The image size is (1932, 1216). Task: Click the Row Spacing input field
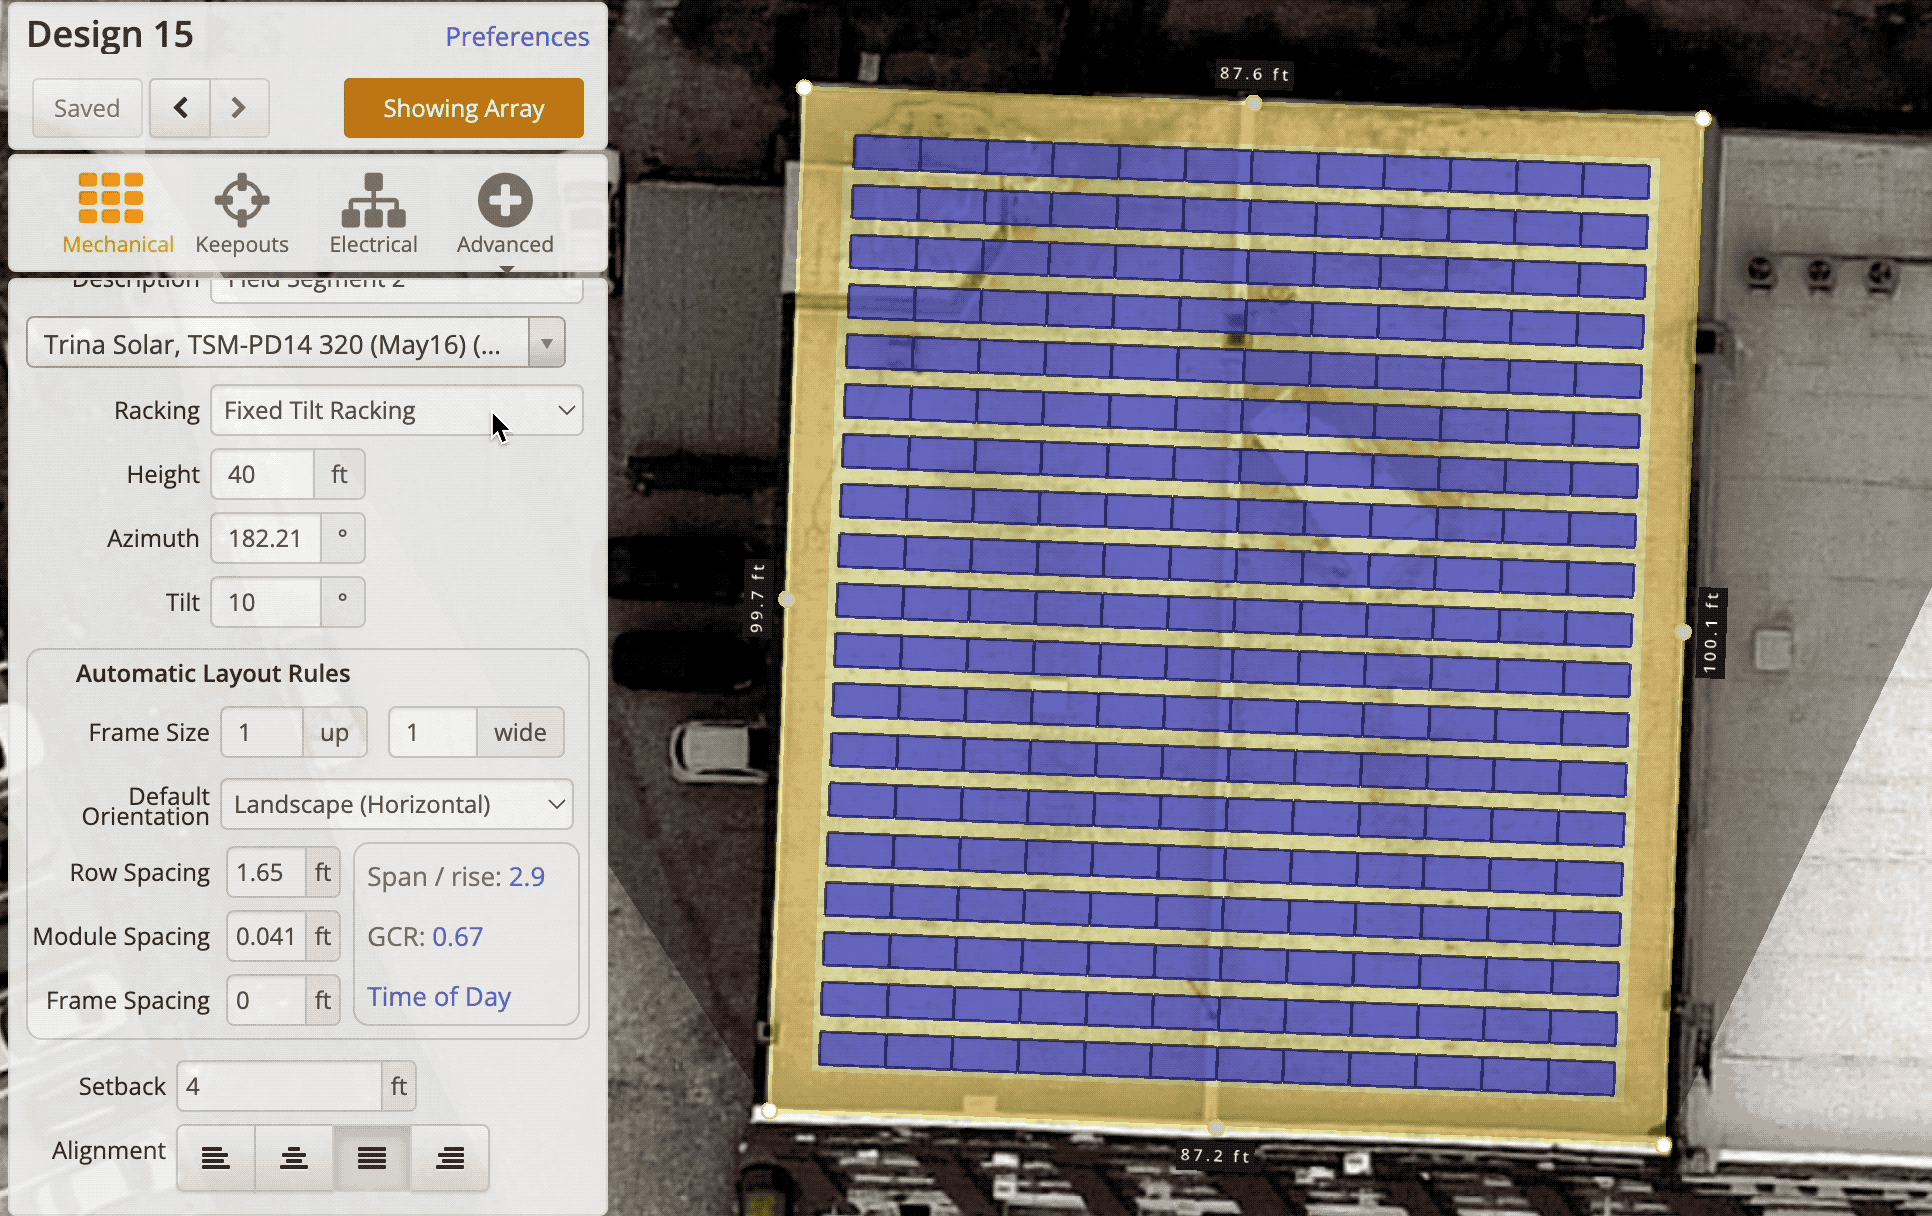[x=266, y=872]
